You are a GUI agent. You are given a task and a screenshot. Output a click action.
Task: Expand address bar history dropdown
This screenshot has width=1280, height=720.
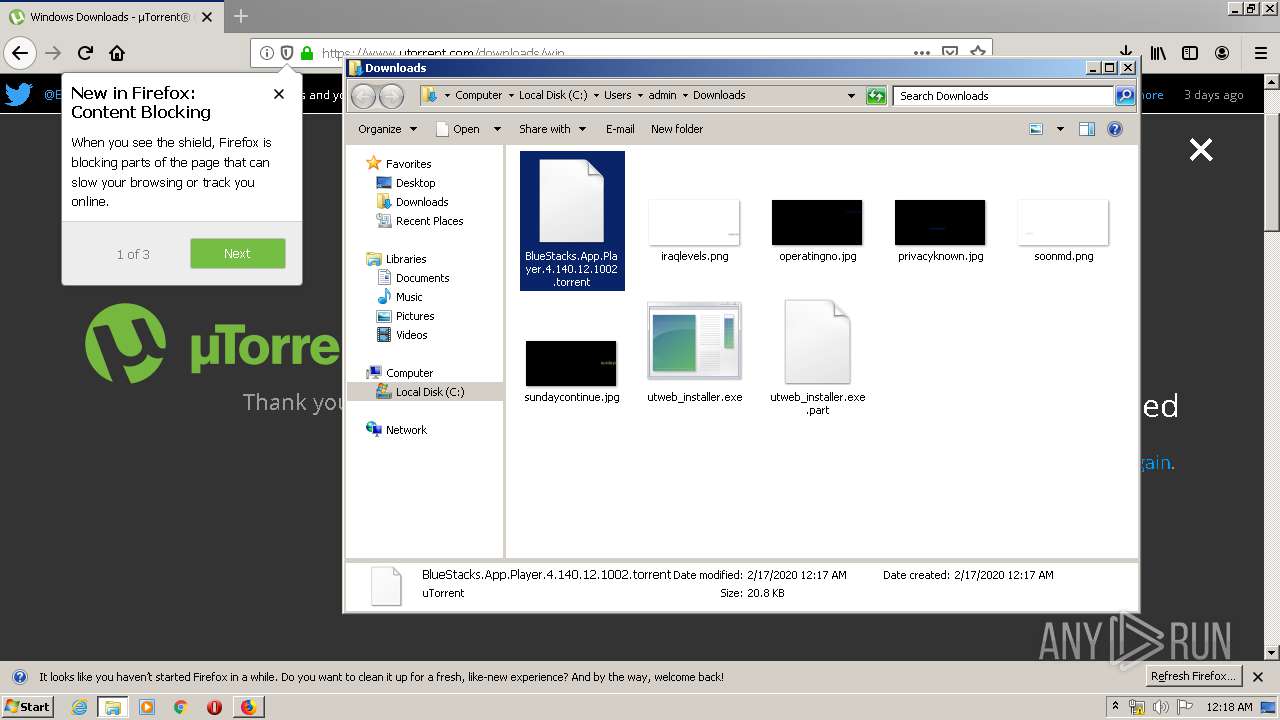(x=852, y=96)
